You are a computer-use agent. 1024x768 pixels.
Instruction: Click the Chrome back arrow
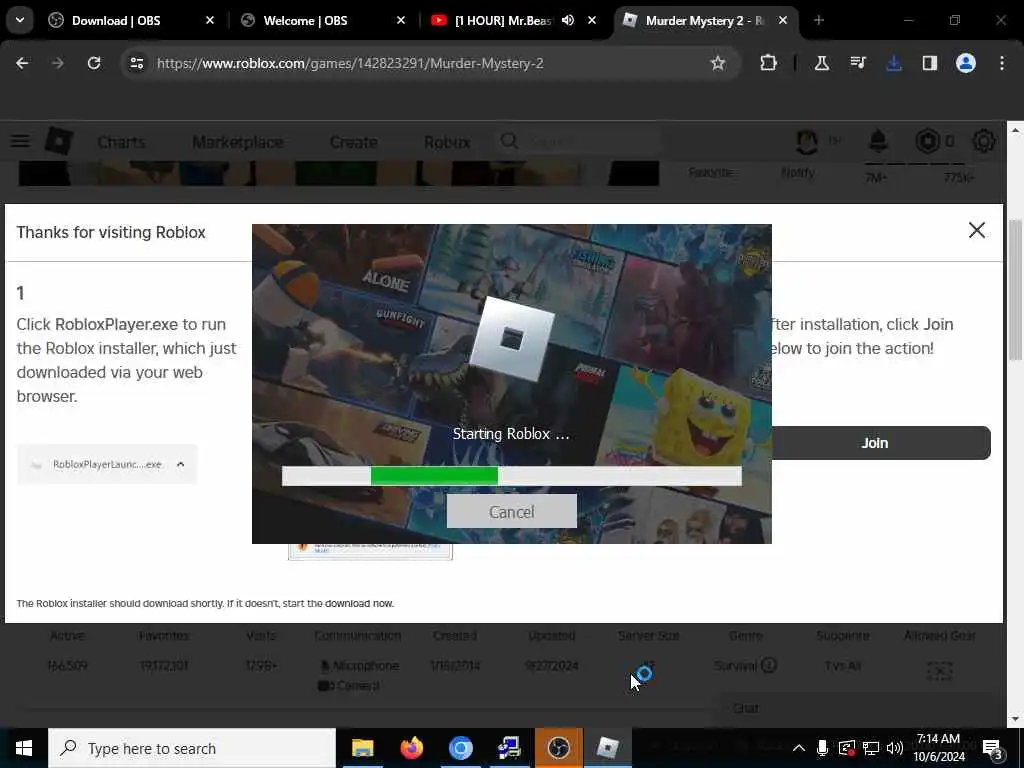(x=22, y=63)
